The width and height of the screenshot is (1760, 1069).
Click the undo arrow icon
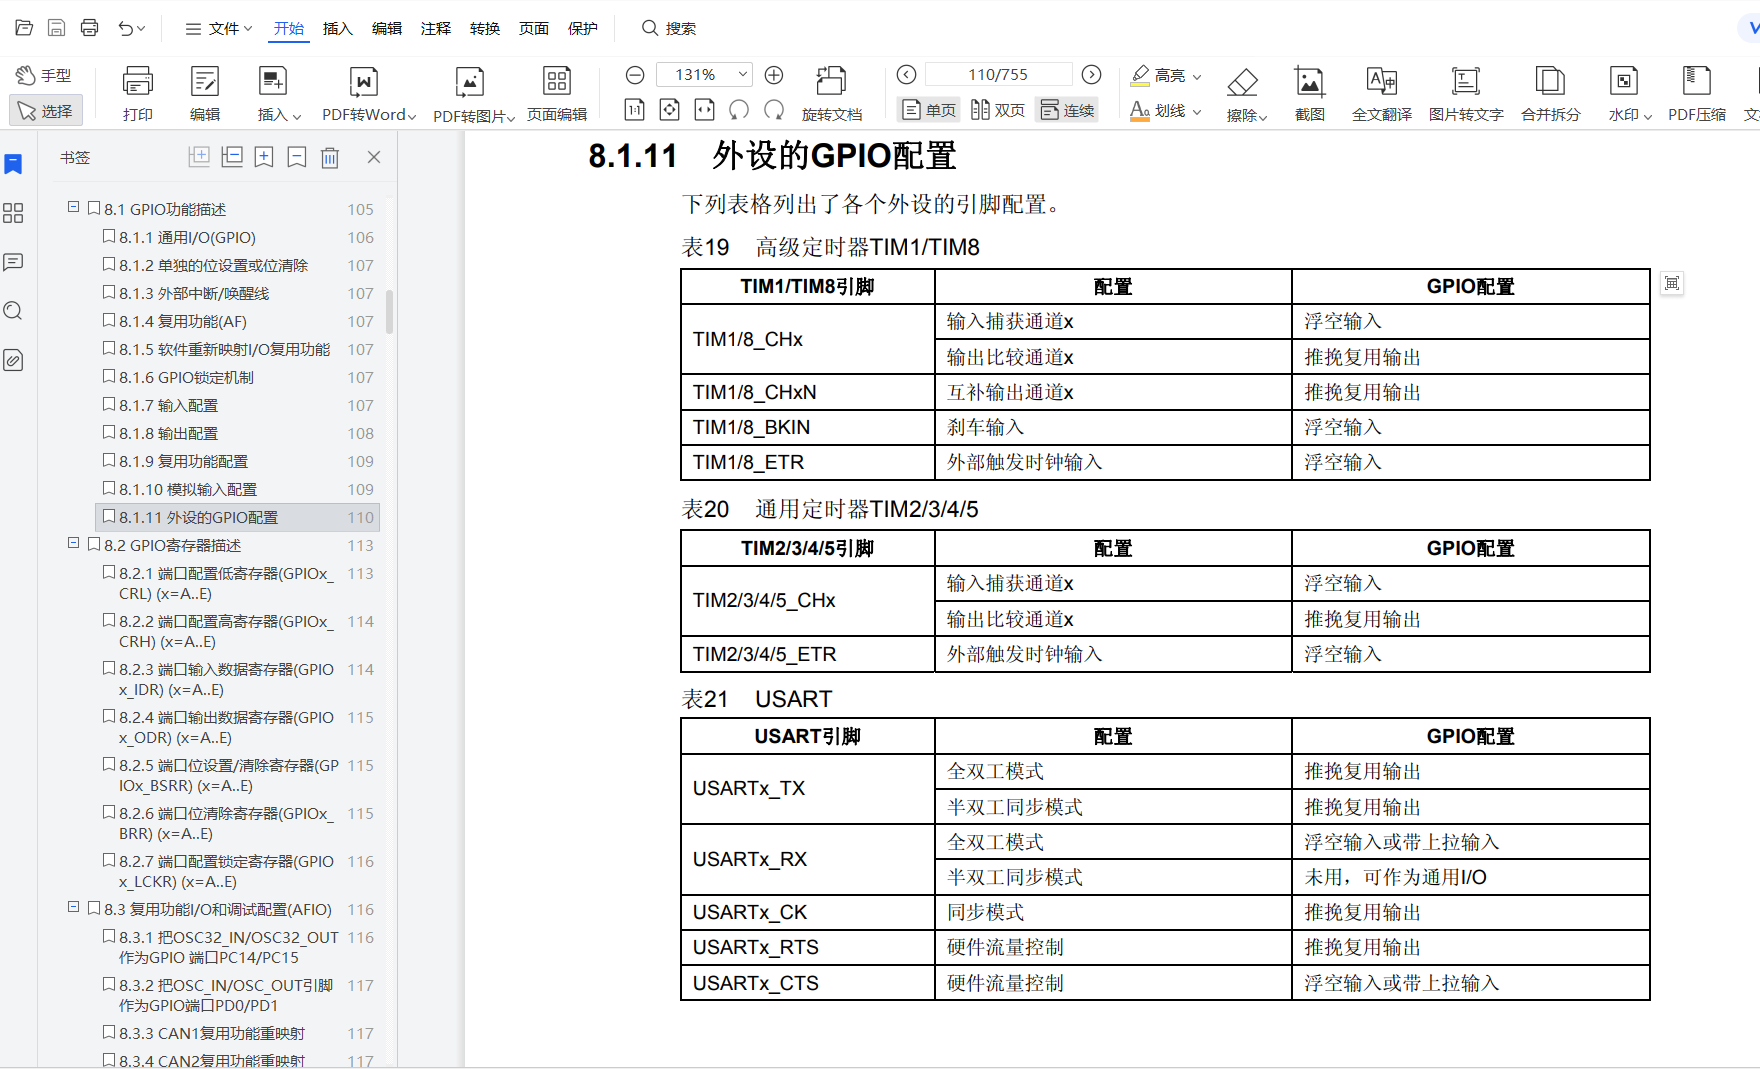point(125,28)
